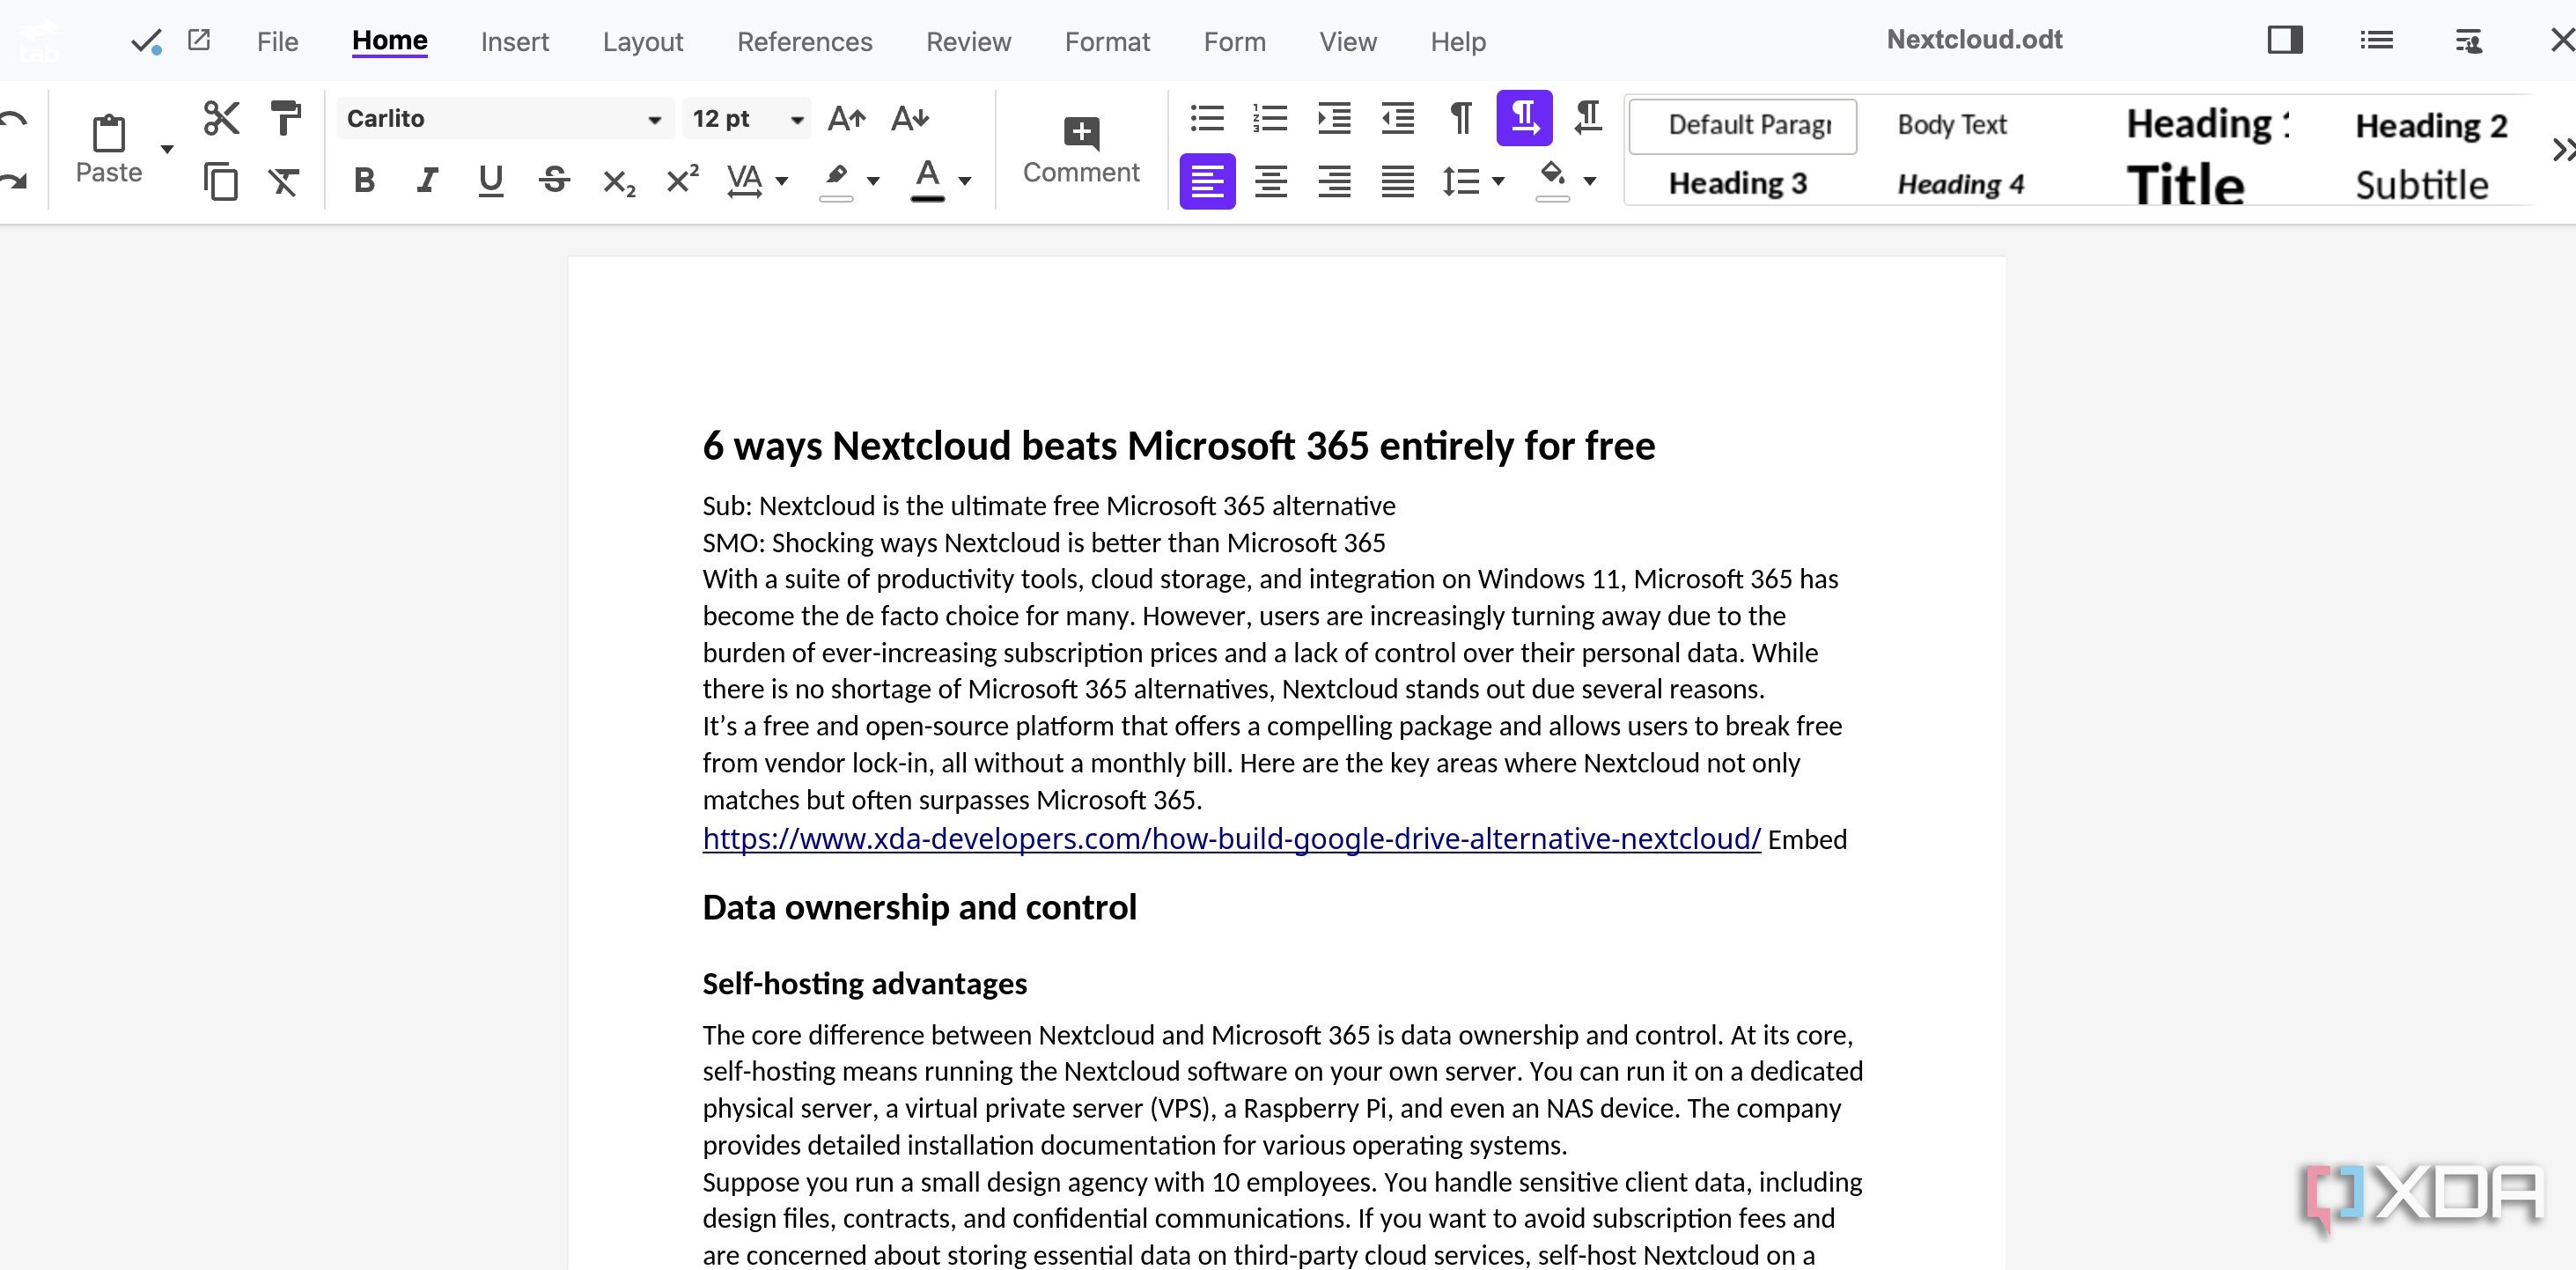The image size is (2576, 1270).
Task: Click the Redo arrow icon
Action: 14,181
